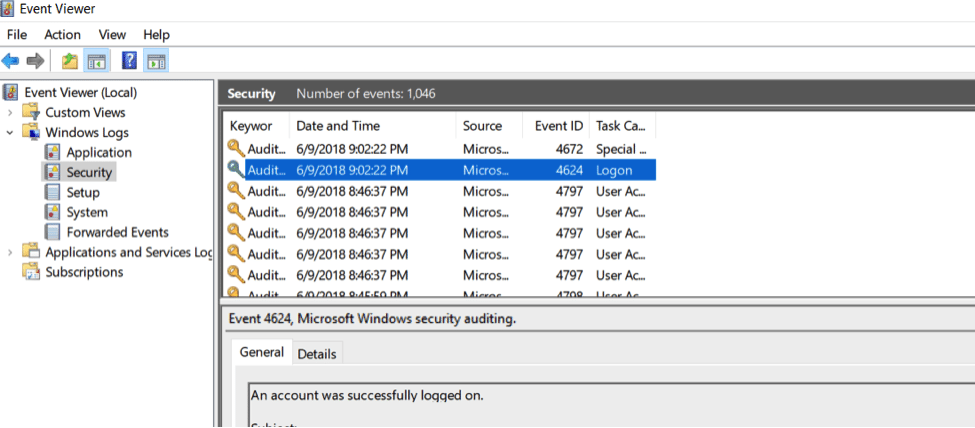Screen dimensions: 975x428
Task: Collapse the Windows Logs tree node
Action: pos(10,132)
